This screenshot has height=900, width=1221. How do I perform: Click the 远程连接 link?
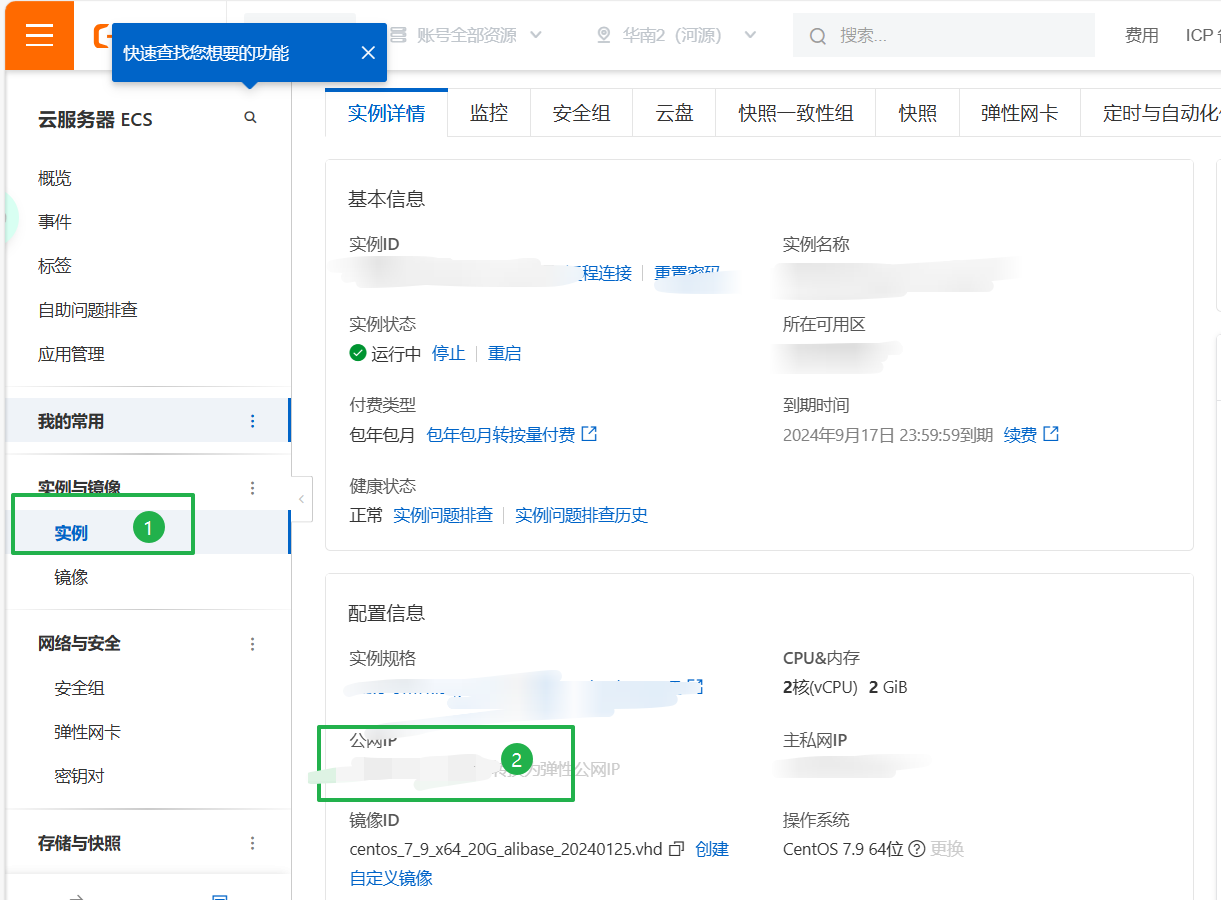click(x=598, y=273)
